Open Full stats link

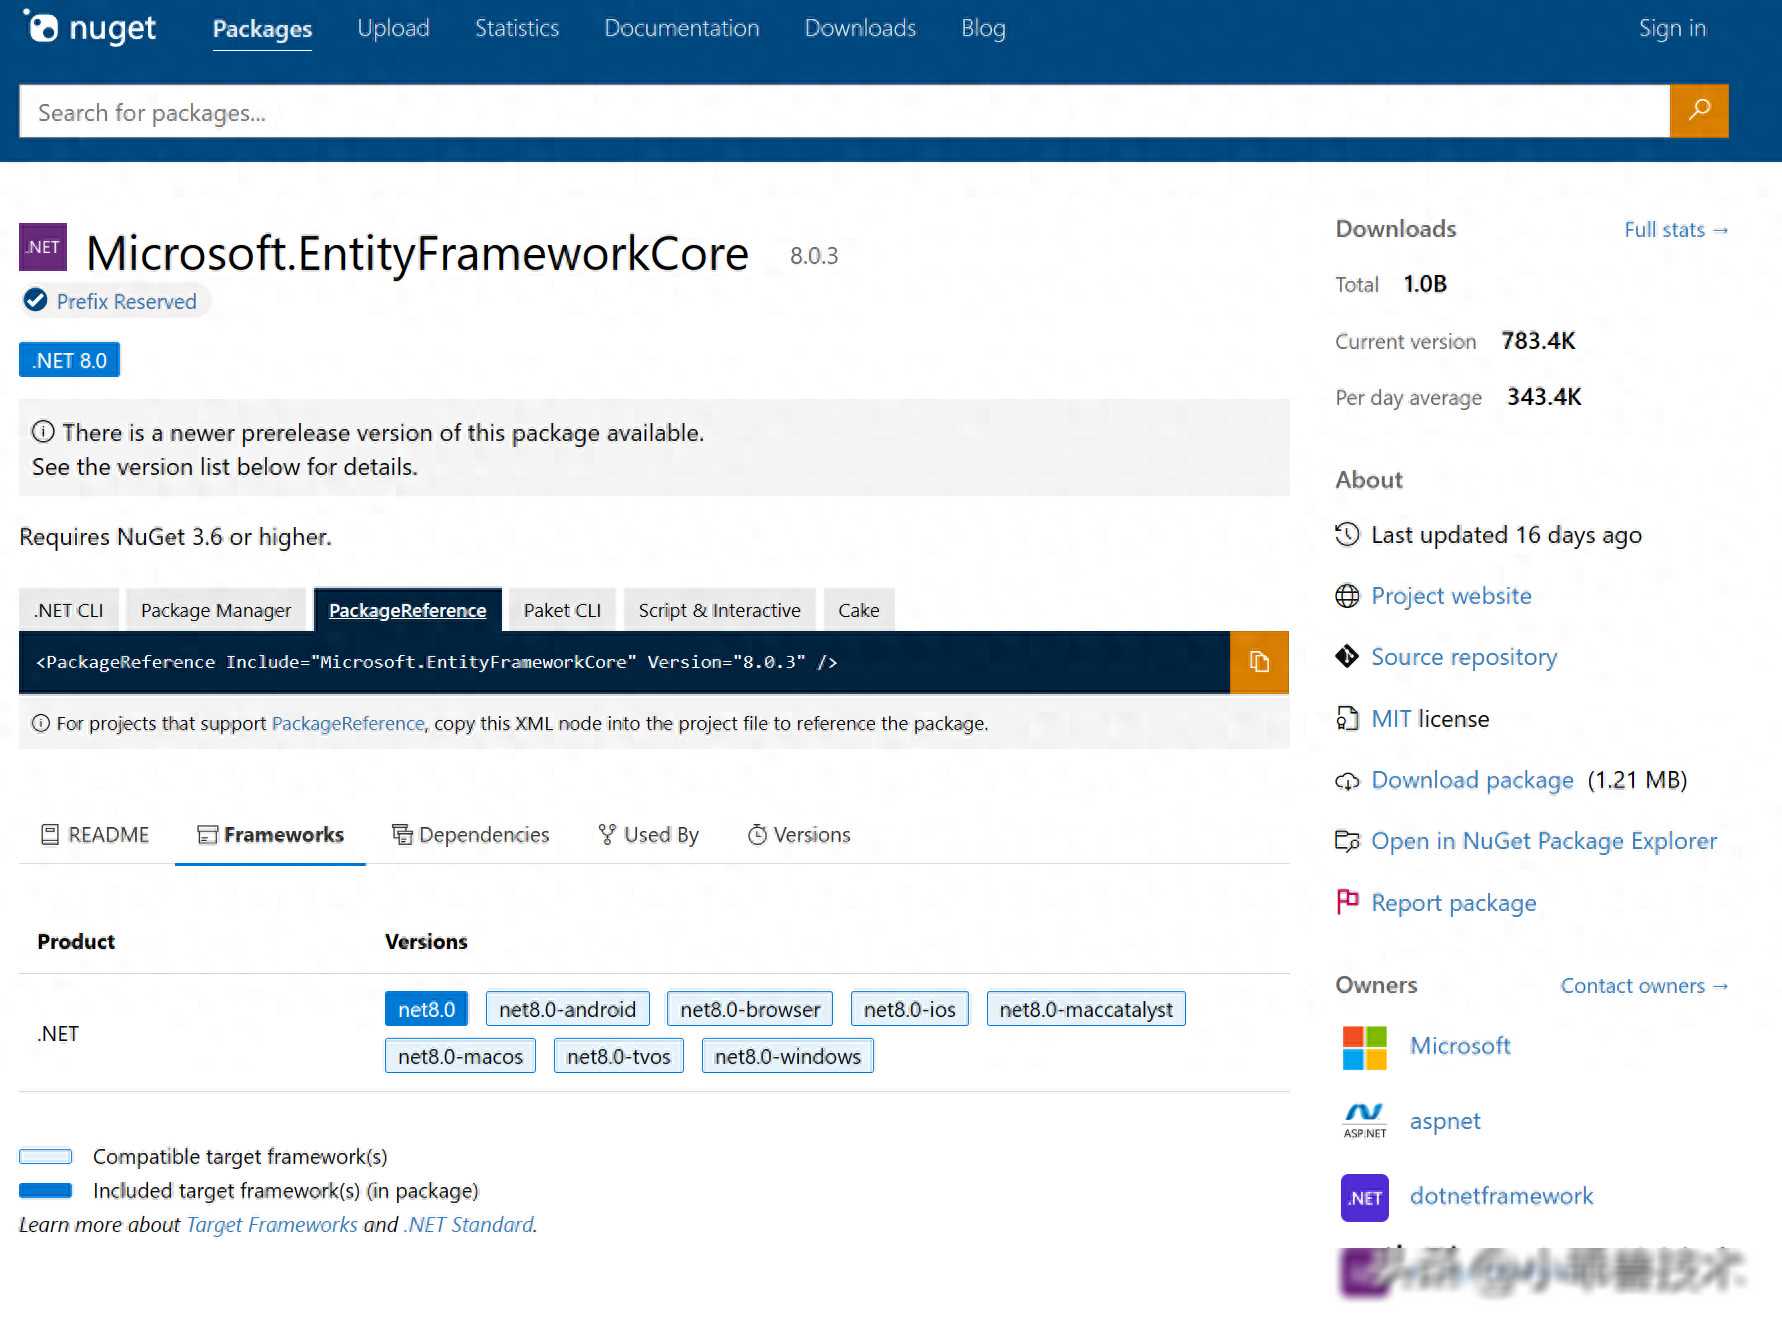pos(1676,229)
